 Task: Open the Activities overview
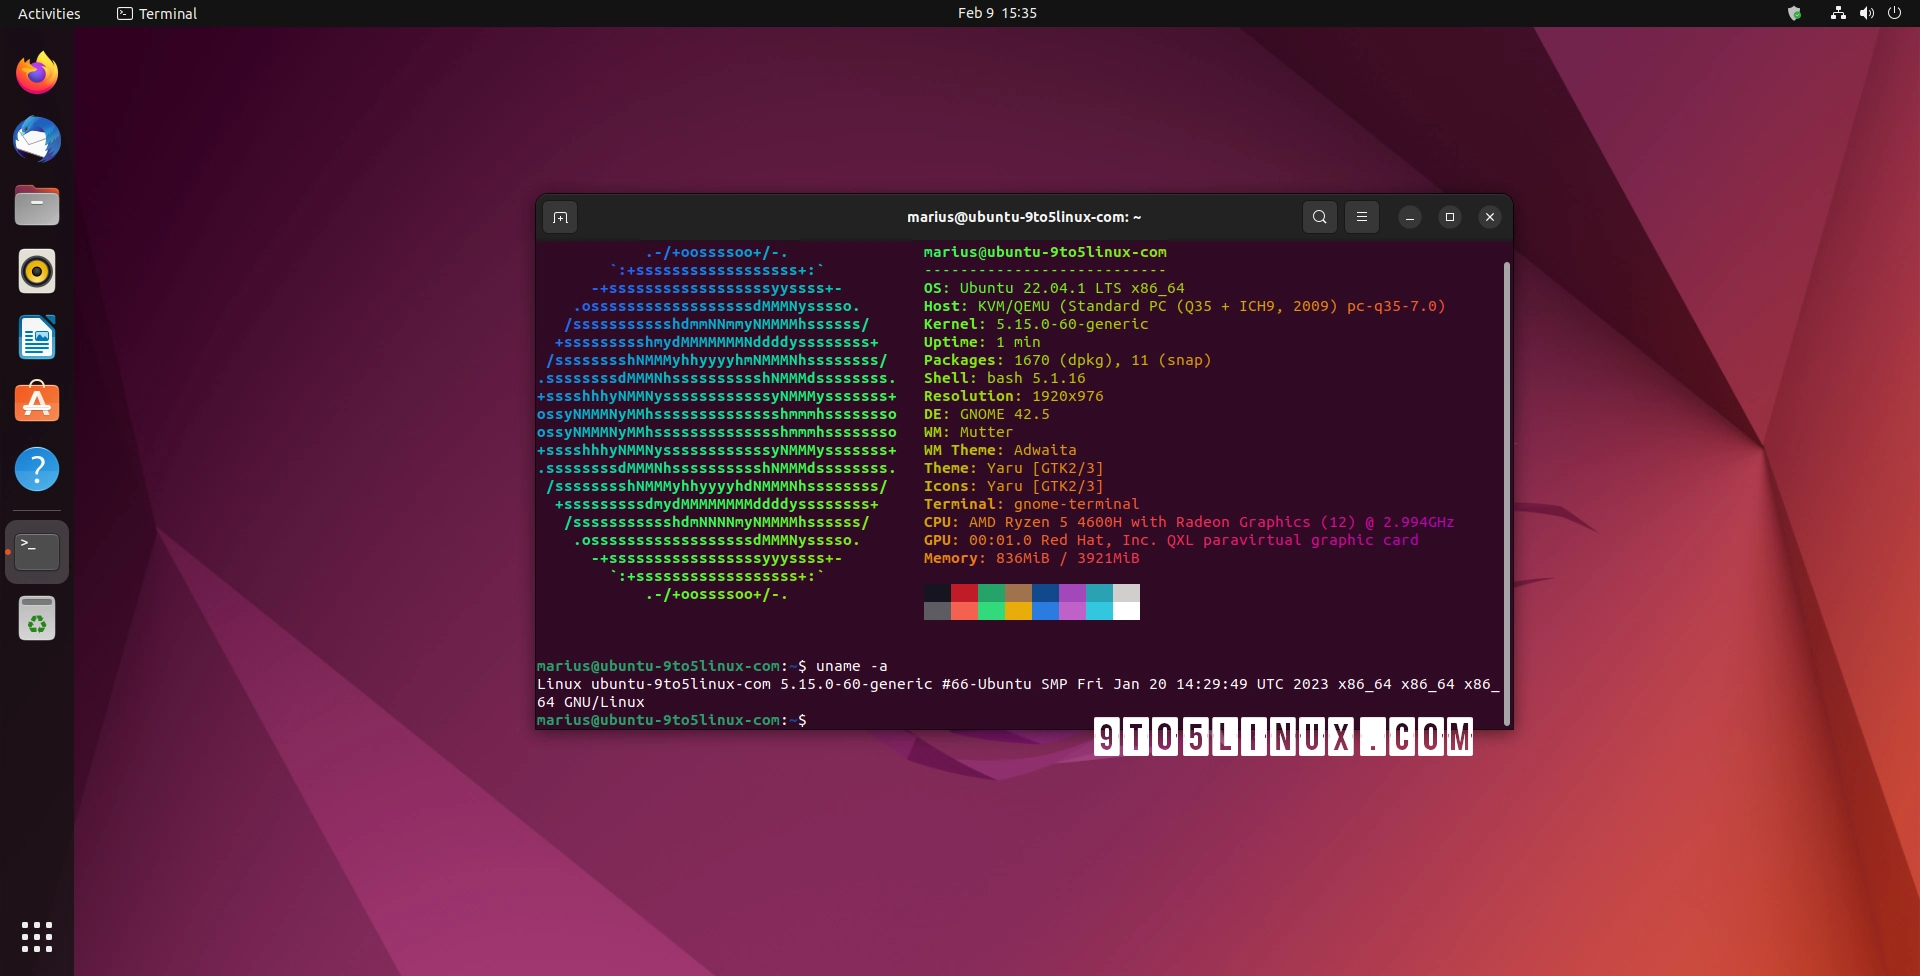(x=48, y=14)
